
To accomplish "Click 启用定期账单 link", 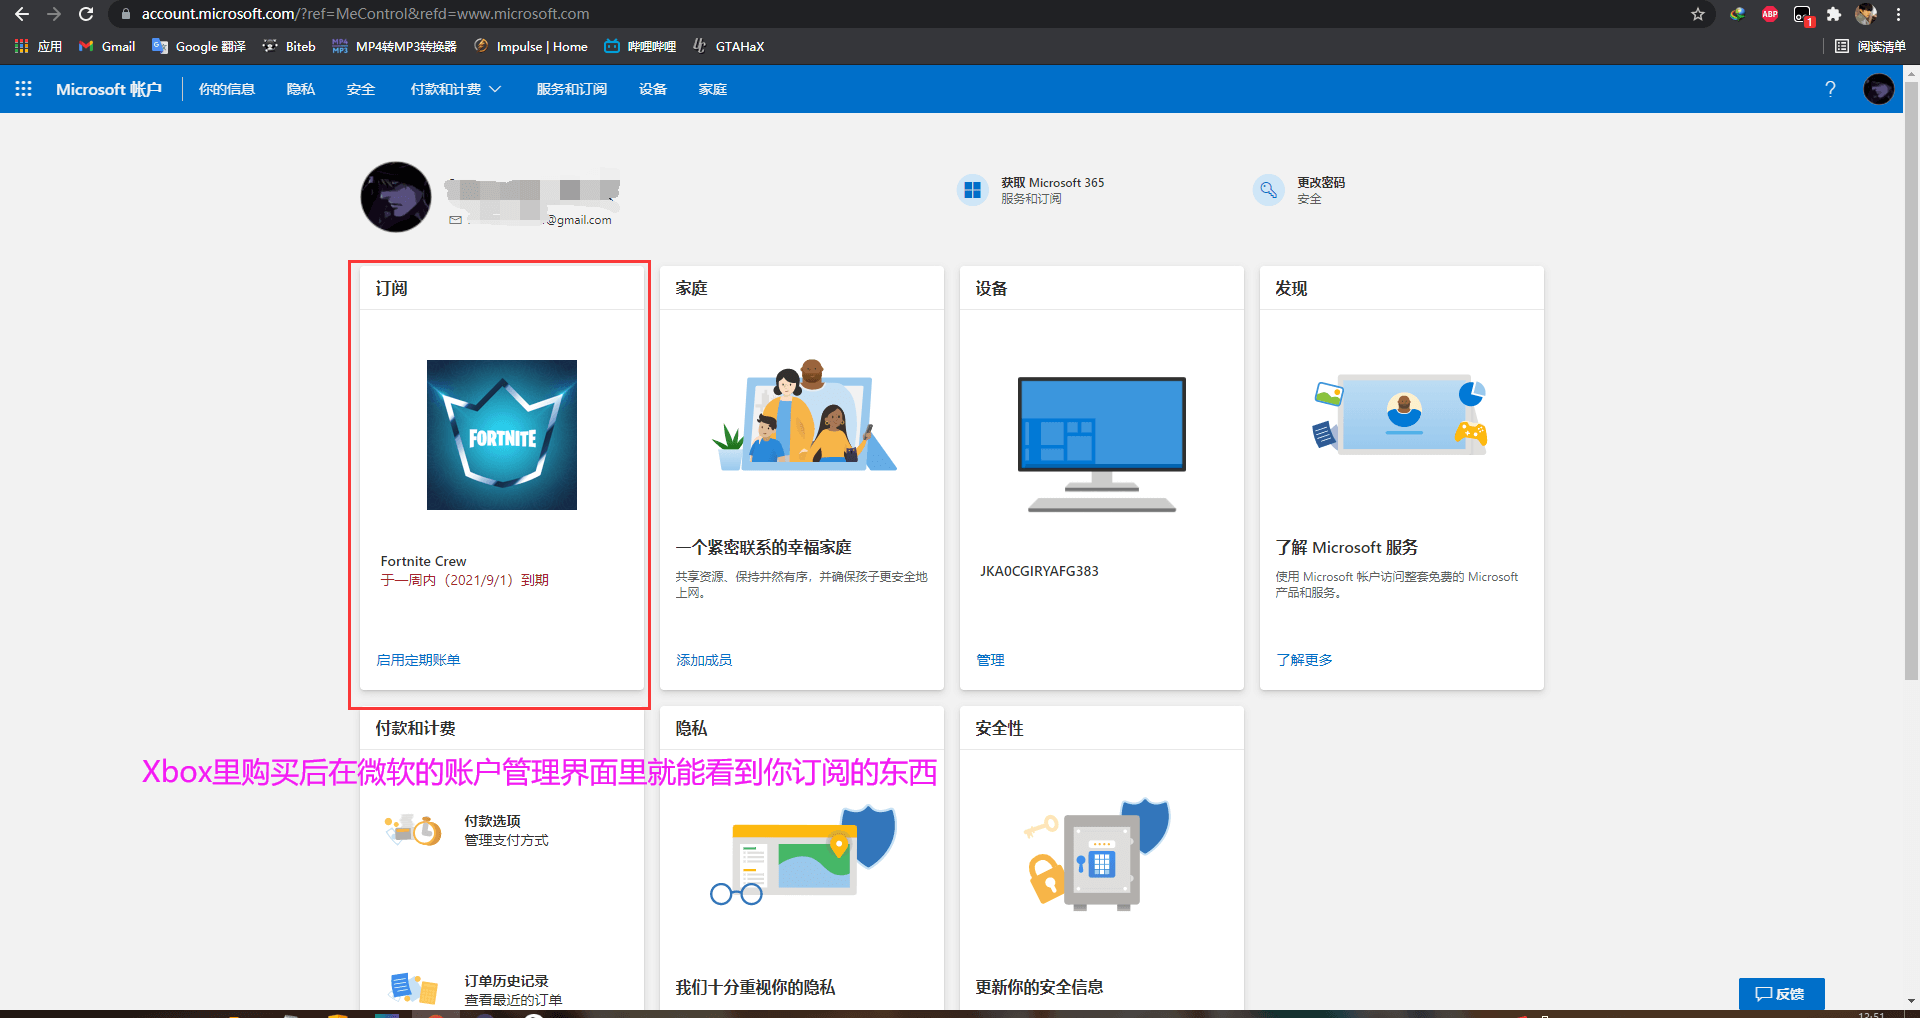I will click(418, 660).
